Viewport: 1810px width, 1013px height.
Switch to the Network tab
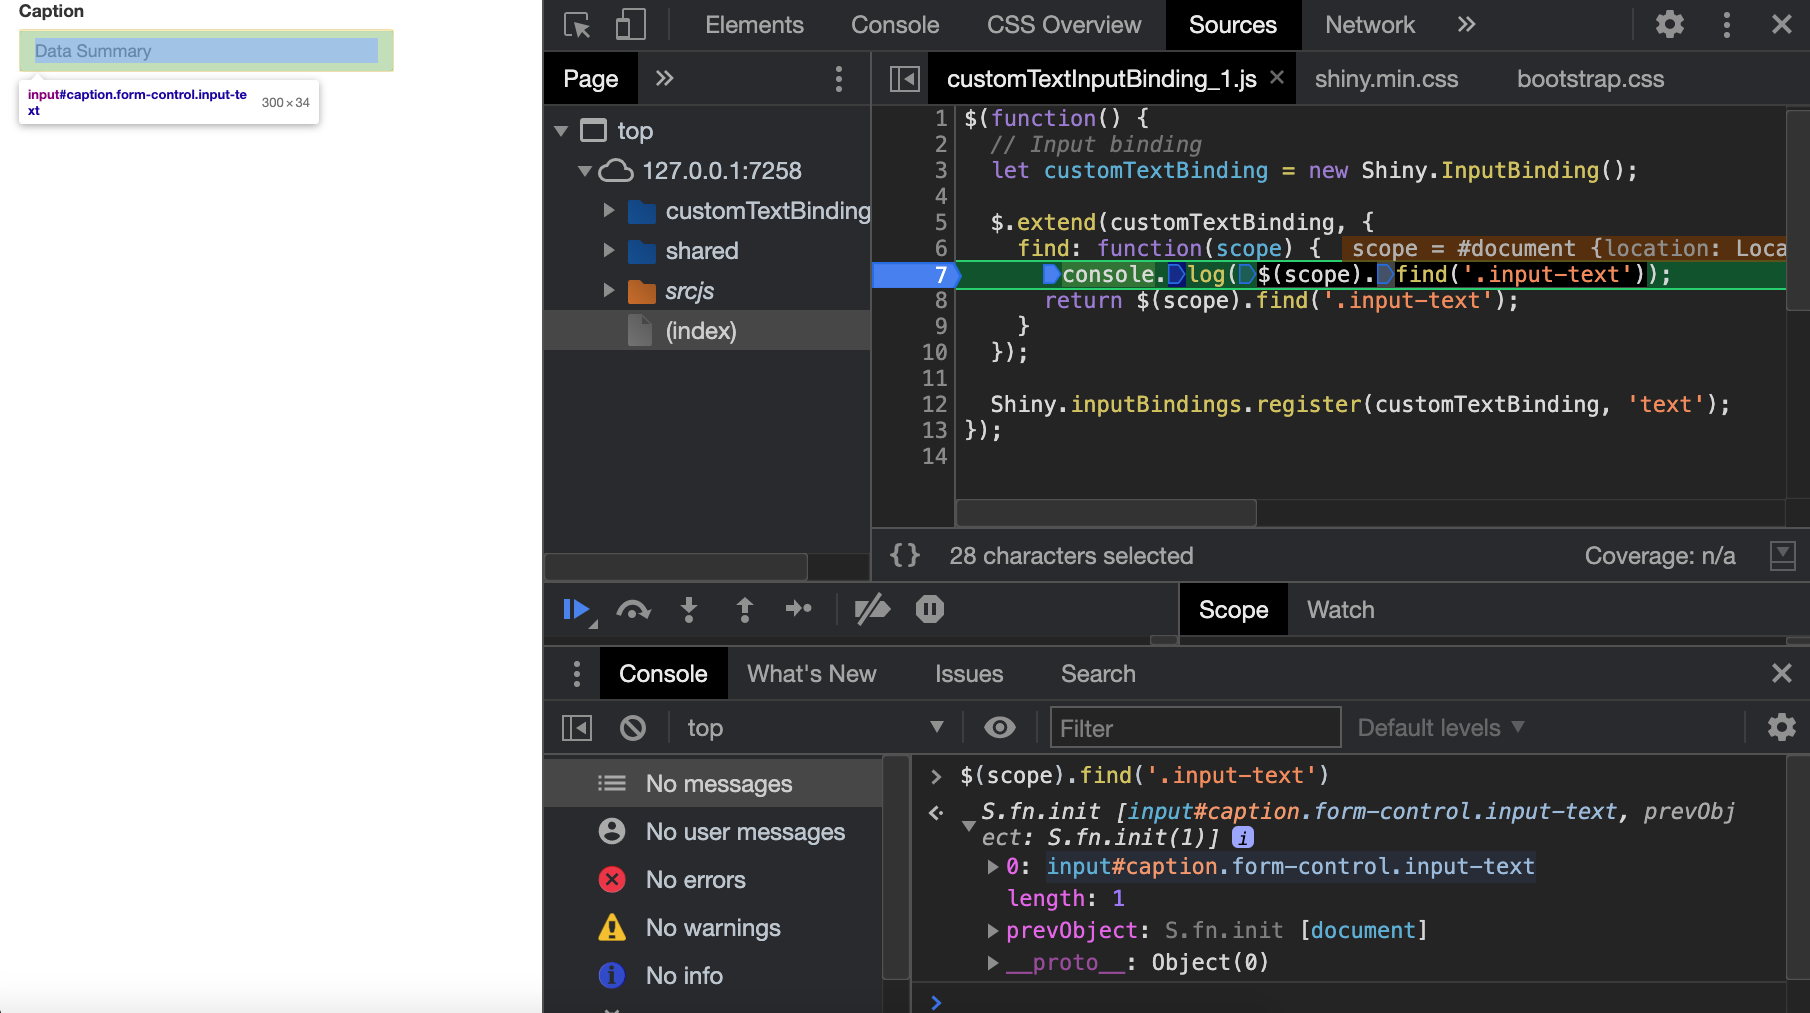point(1369,25)
